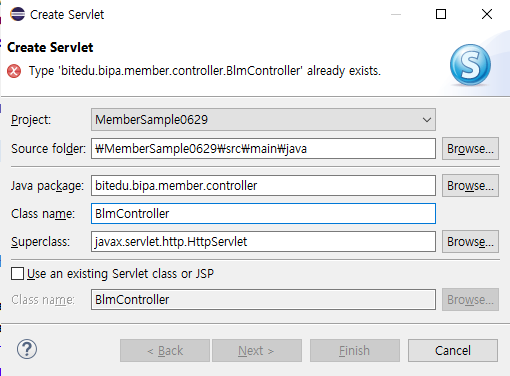510x376 pixels.
Task: Click the Java package: label
Action: tap(47, 186)
